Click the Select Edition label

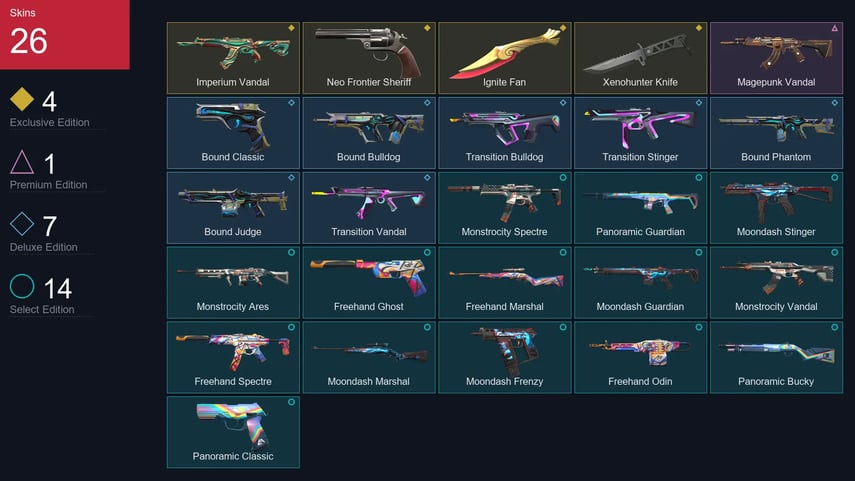[42, 310]
